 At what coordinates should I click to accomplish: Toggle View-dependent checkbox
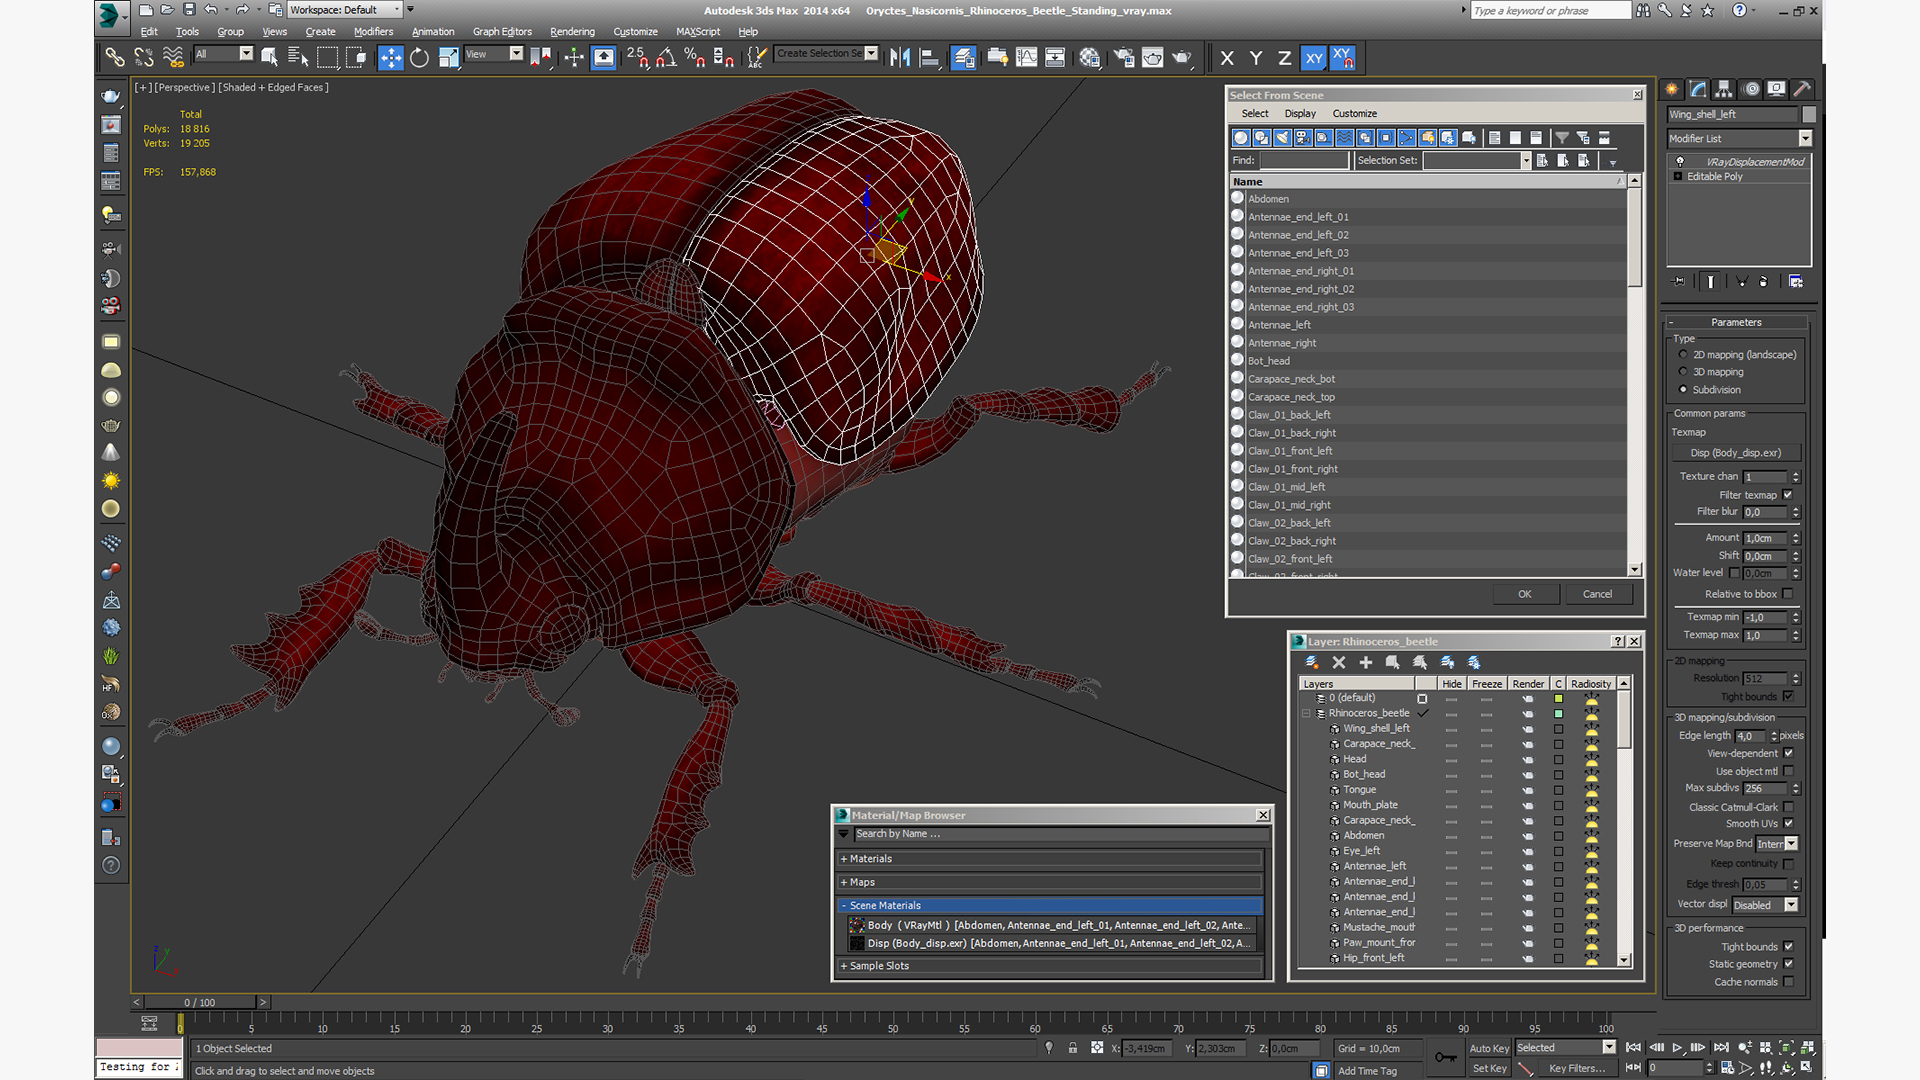click(x=1788, y=753)
